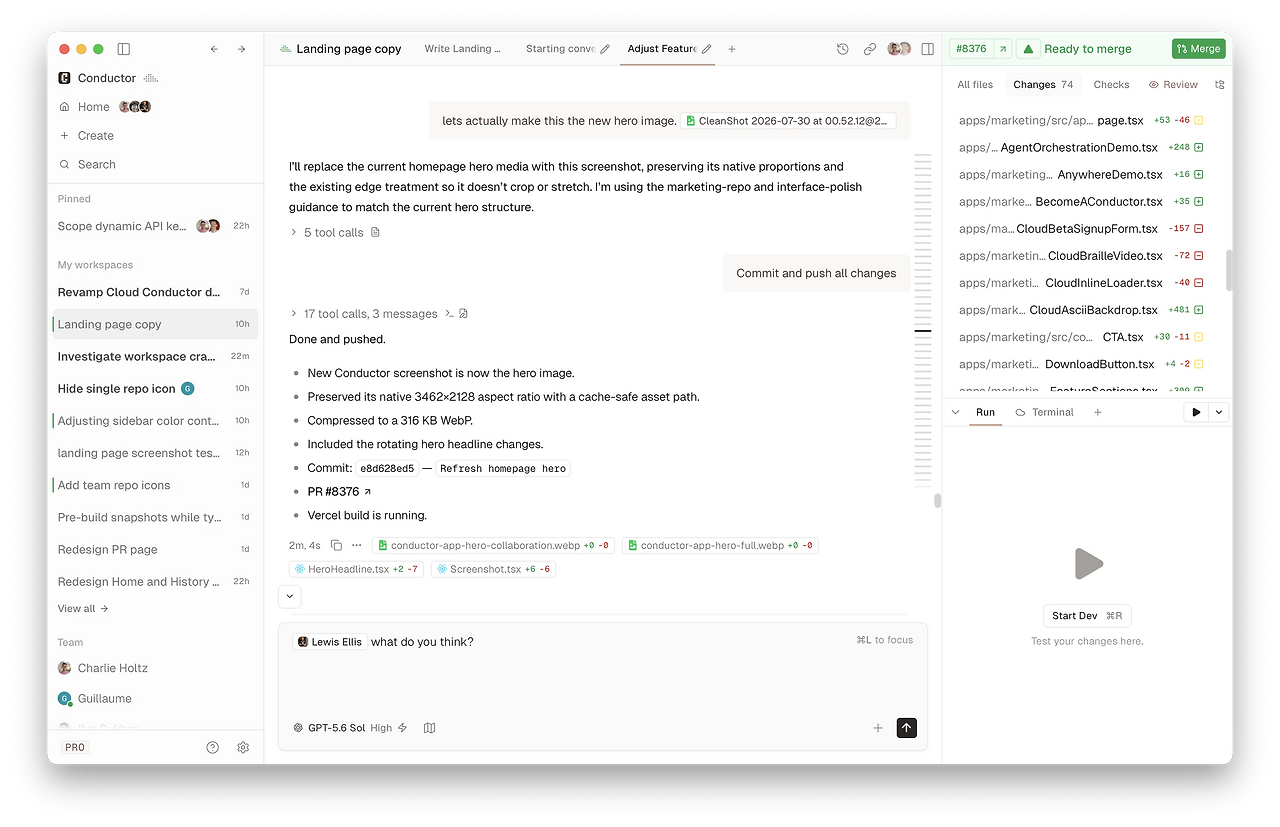Copy the response with the copy icon
This screenshot has height=827, width=1280.
click(336, 545)
